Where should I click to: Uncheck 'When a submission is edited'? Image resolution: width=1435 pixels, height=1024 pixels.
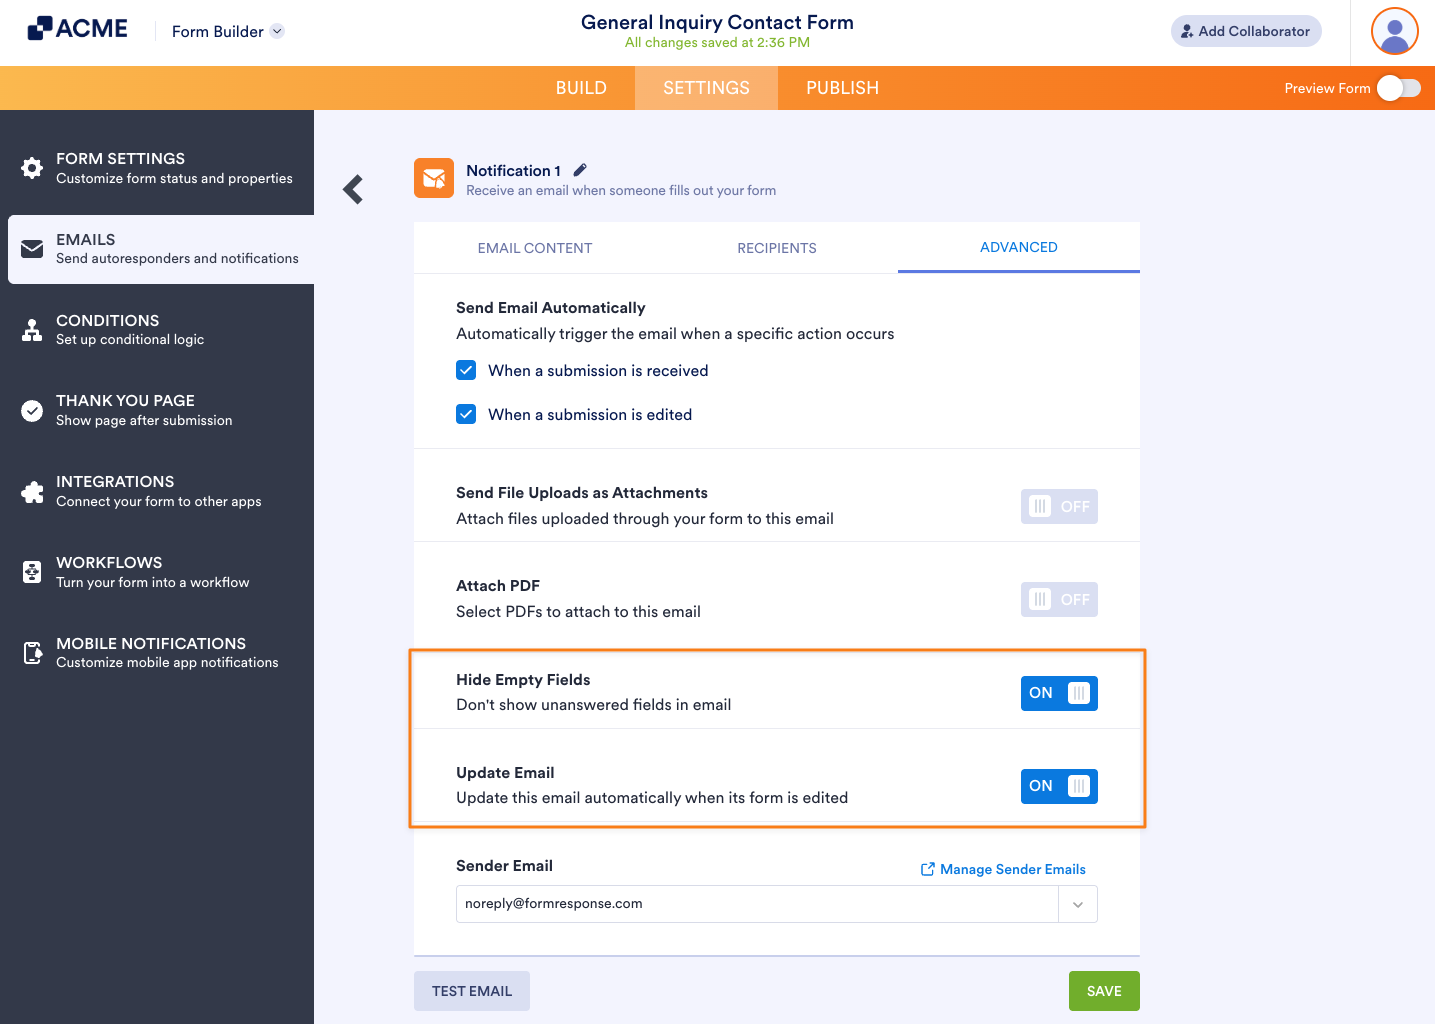(466, 413)
